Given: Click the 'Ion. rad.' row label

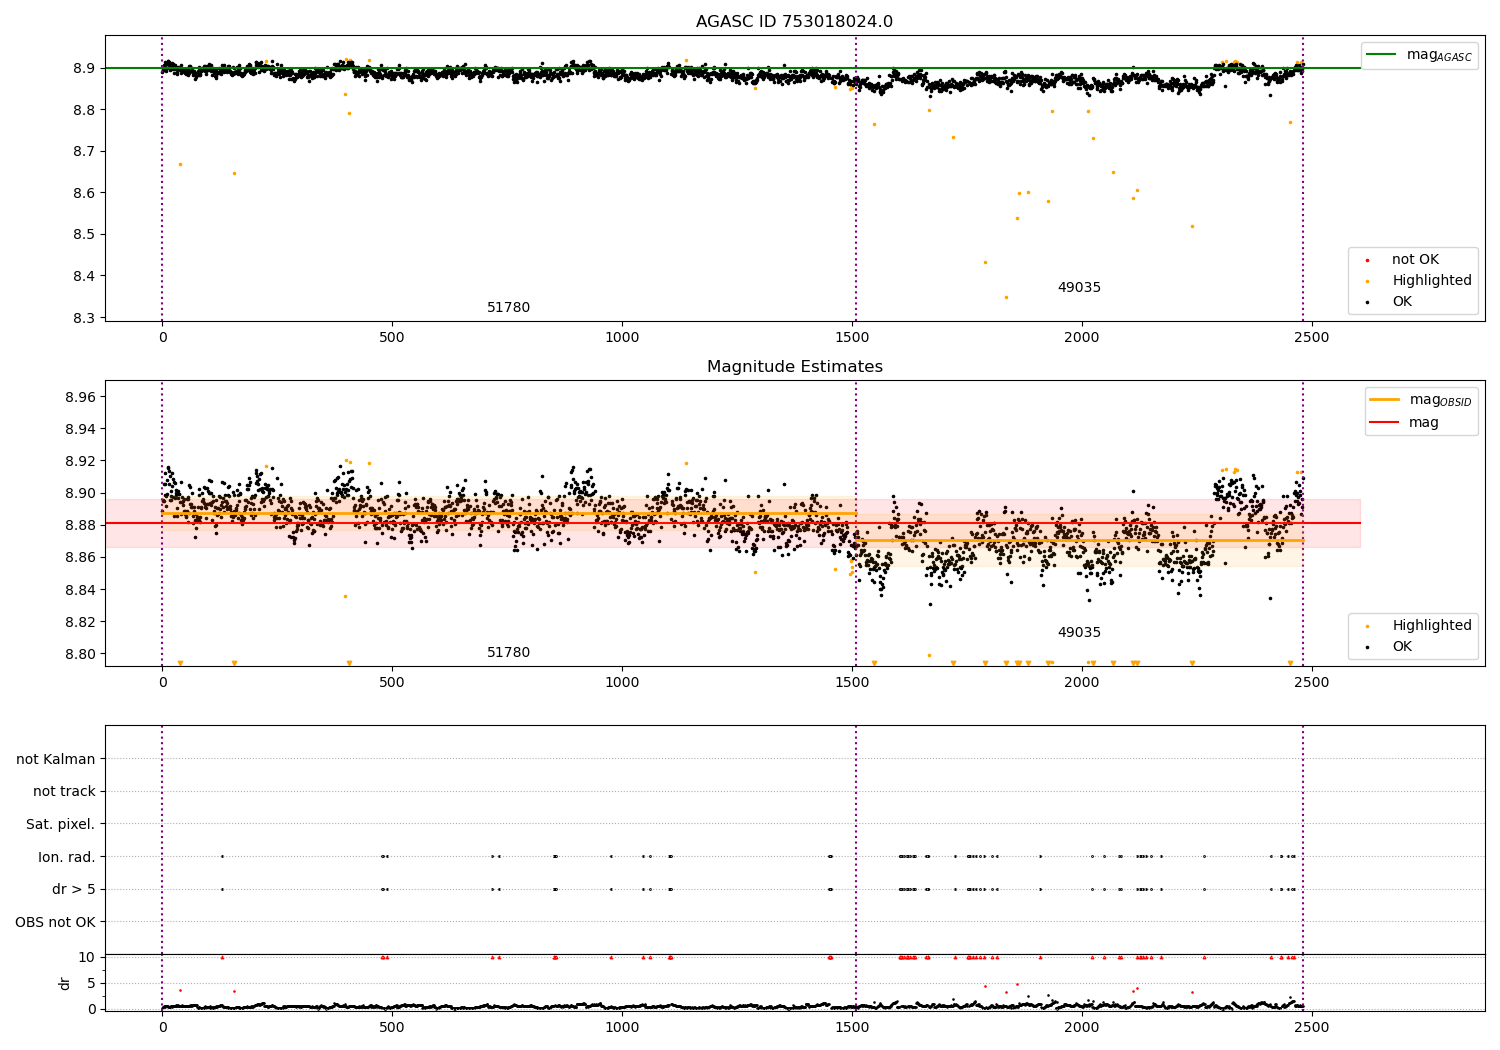Looking at the screenshot, I should point(67,857).
